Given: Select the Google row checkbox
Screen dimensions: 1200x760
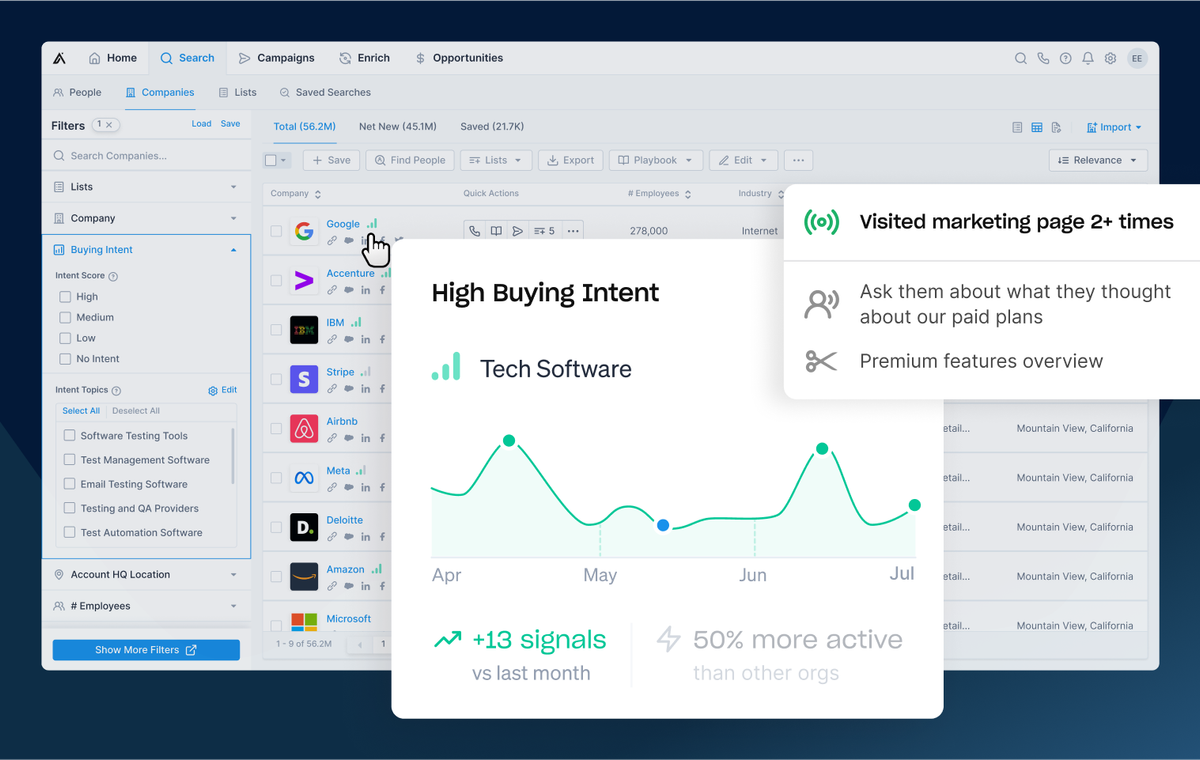Looking at the screenshot, I should click(x=276, y=231).
